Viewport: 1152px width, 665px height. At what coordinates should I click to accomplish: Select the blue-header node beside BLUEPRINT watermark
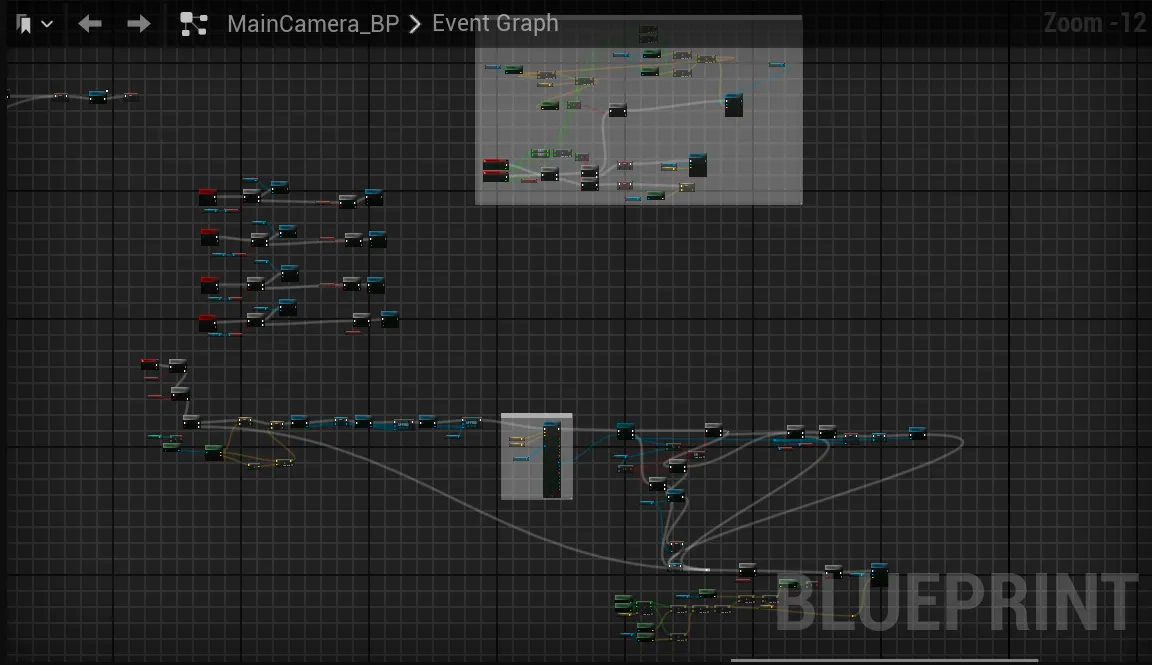[879, 574]
